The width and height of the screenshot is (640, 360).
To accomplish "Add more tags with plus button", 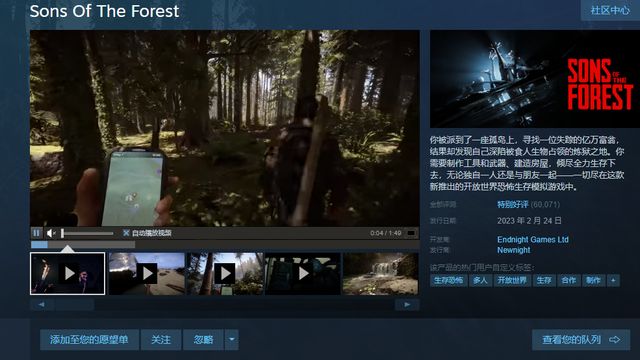I will (613, 280).
